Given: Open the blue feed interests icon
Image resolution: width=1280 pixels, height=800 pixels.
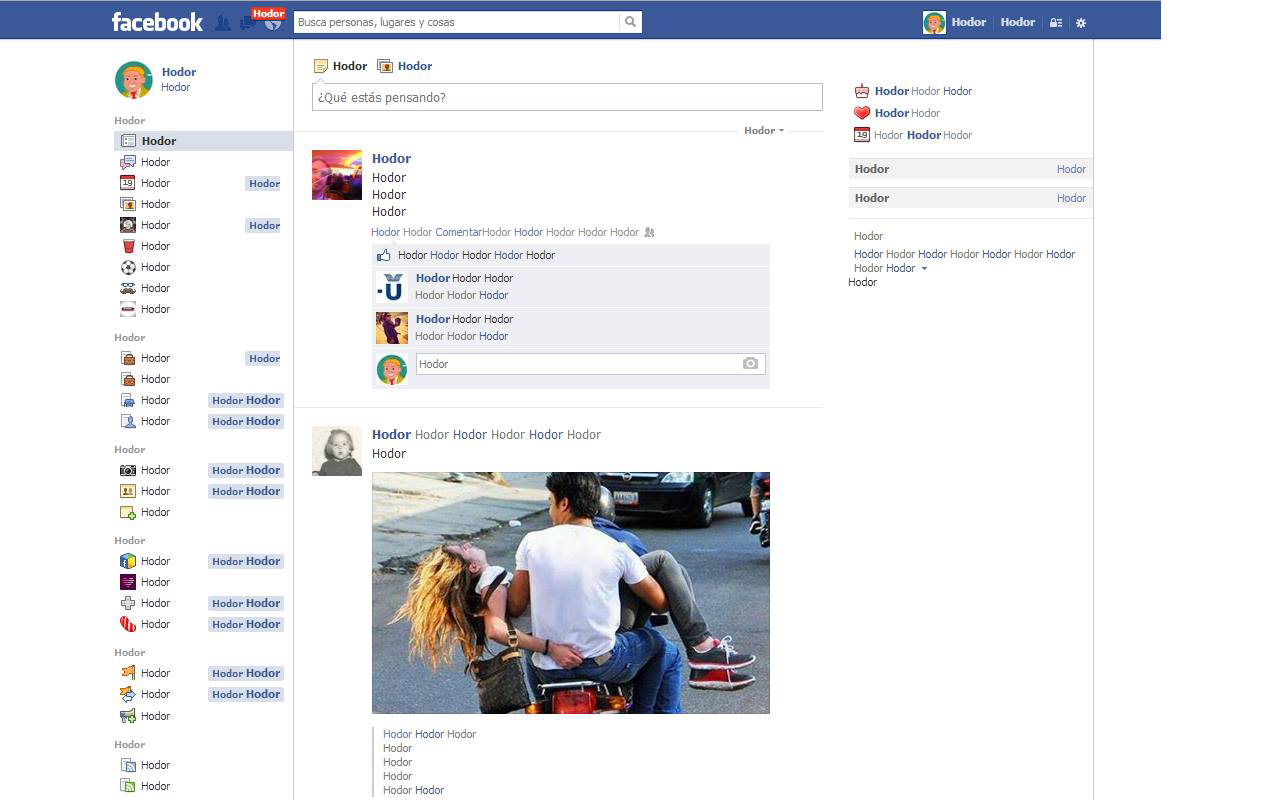Looking at the screenshot, I should 128,765.
